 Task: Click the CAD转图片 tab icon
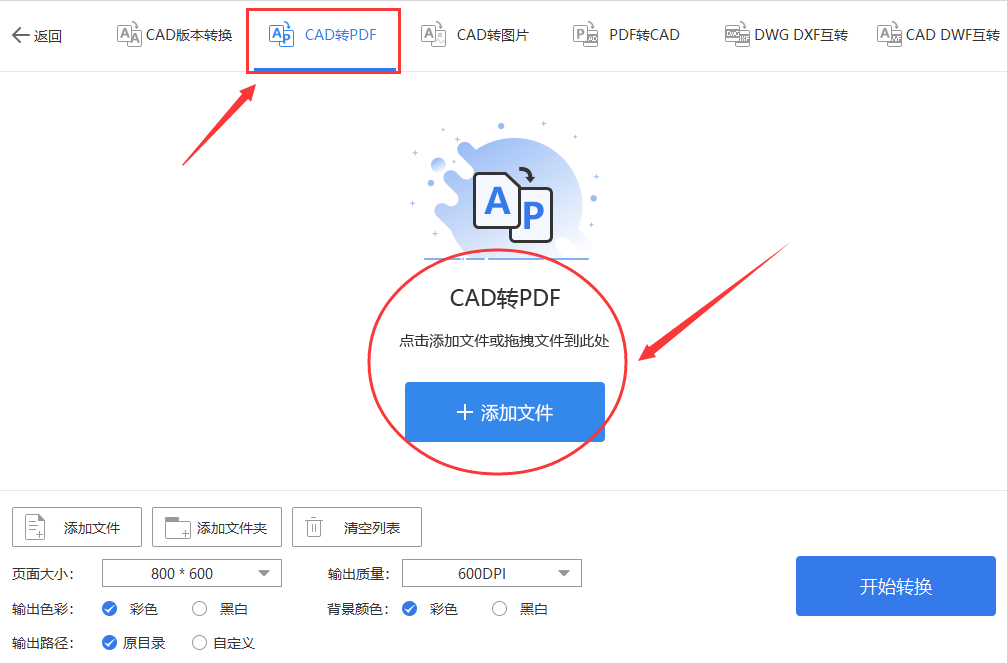(x=433, y=34)
